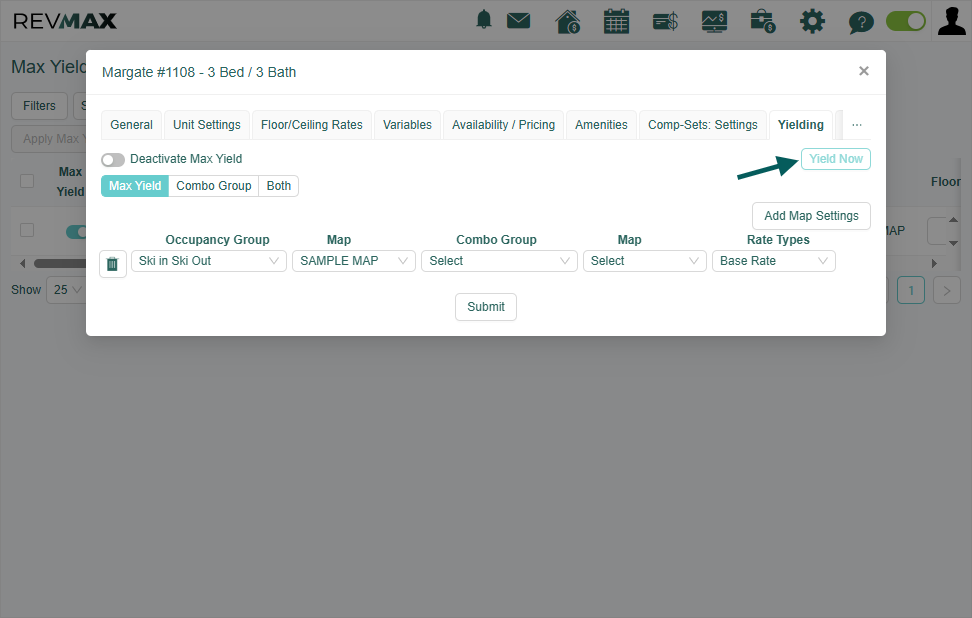Open the SAMPLE MAP dropdown

tap(354, 261)
